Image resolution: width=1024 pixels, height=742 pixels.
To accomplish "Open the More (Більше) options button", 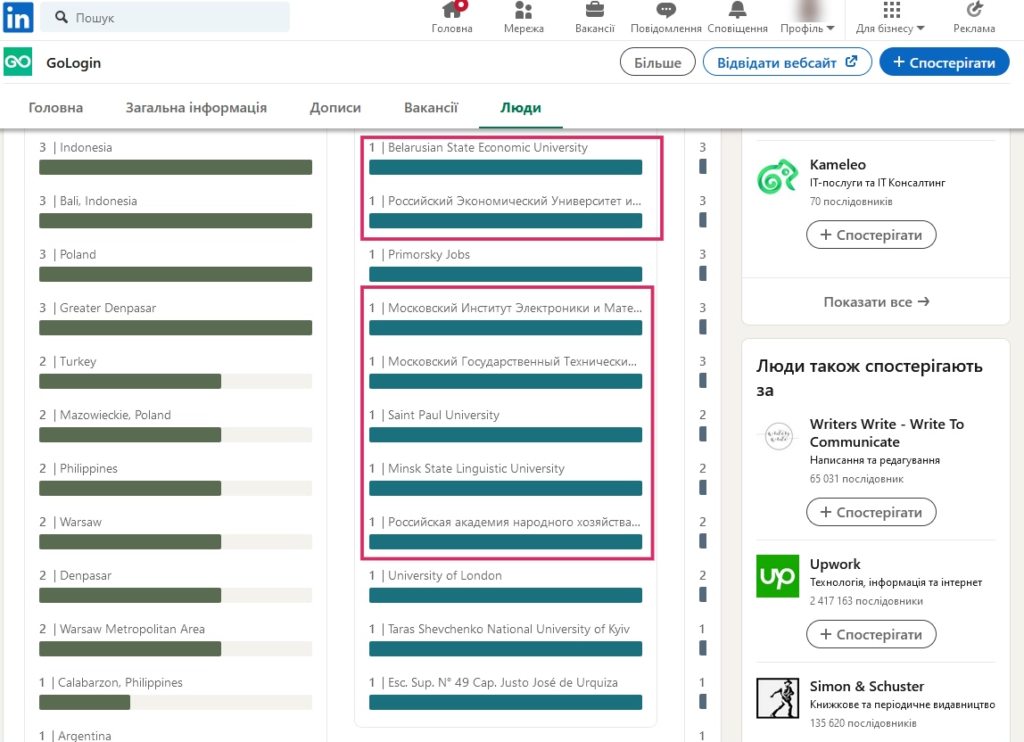I will [657, 62].
